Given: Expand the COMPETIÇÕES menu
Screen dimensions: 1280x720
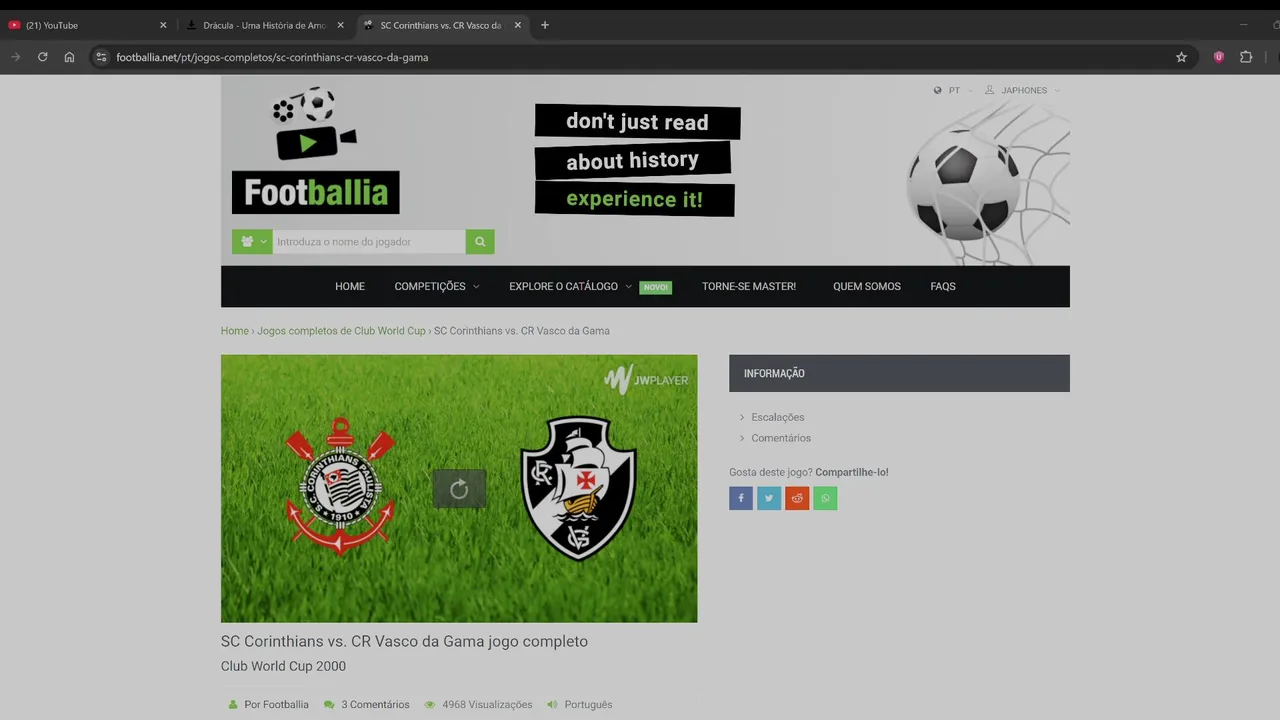Looking at the screenshot, I should pyautogui.click(x=437, y=286).
